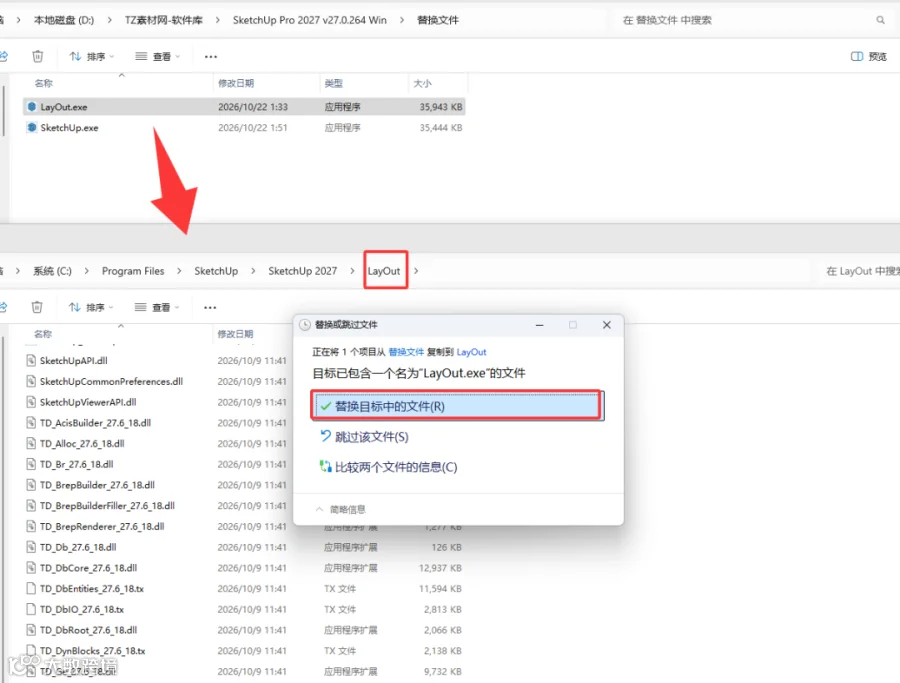Screen dimensions: 900x683
Task: Go to SketchUp Pro 2027 v27.0.264 Win breadcrumb
Action: click(x=309, y=20)
